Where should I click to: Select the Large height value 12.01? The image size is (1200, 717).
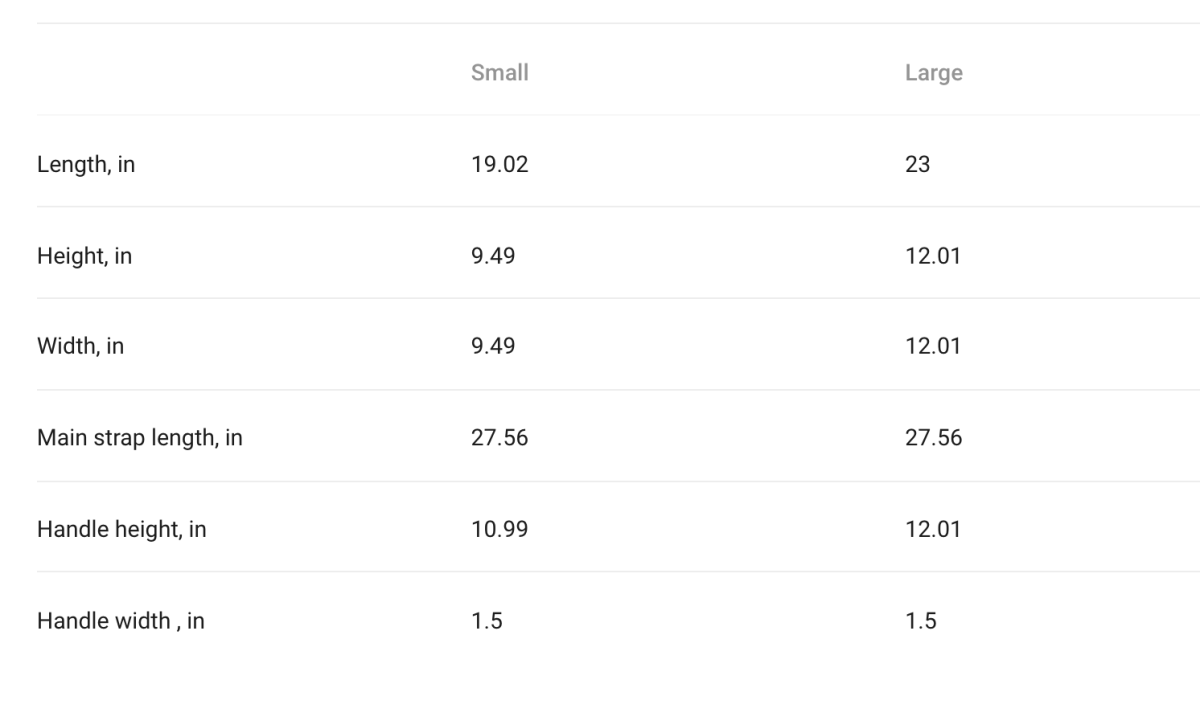932,256
